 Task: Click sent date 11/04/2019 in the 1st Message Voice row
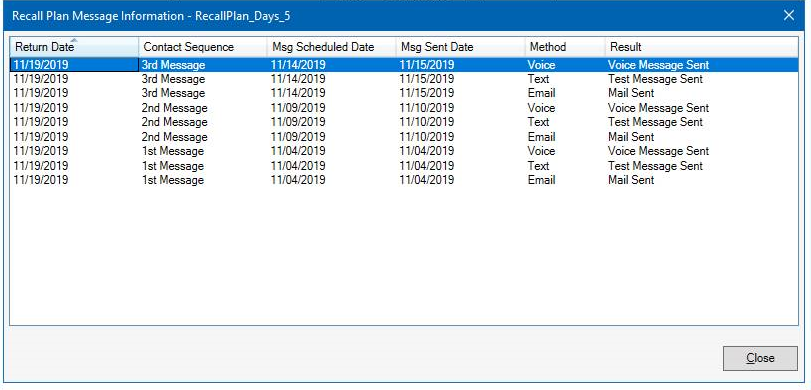pos(427,151)
